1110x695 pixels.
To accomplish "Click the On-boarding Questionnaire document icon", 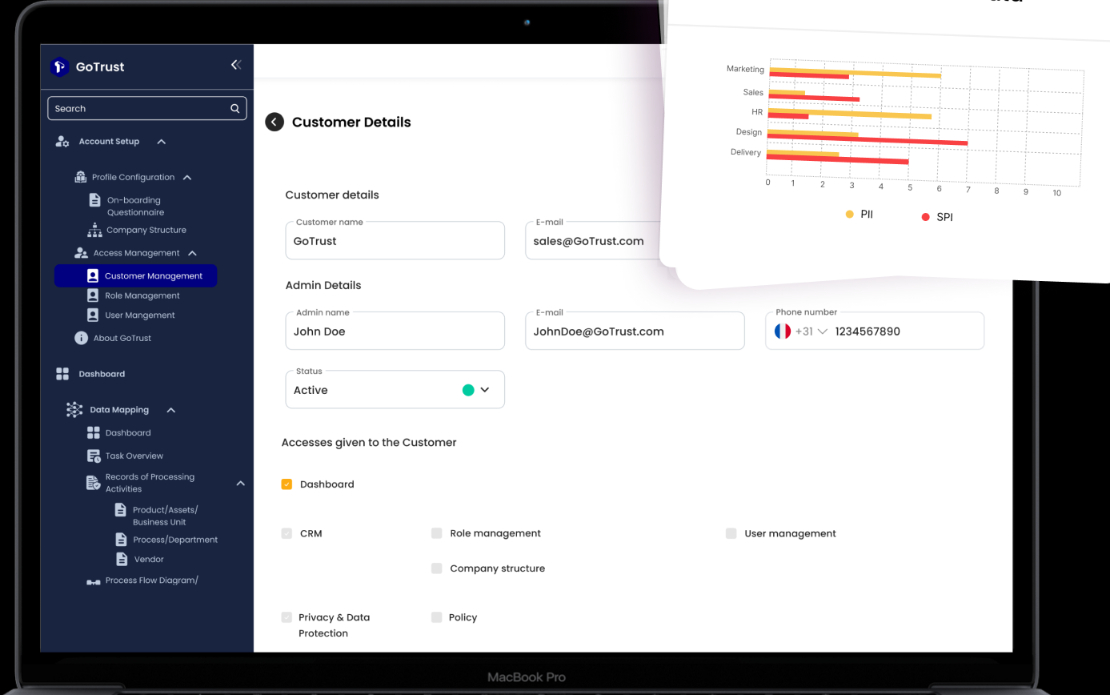I will (x=95, y=200).
